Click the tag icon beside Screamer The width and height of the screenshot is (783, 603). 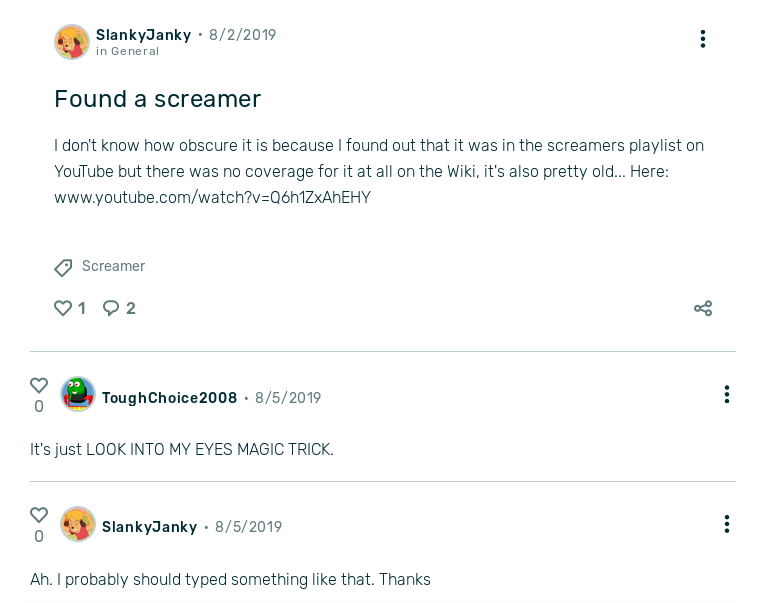coord(63,268)
